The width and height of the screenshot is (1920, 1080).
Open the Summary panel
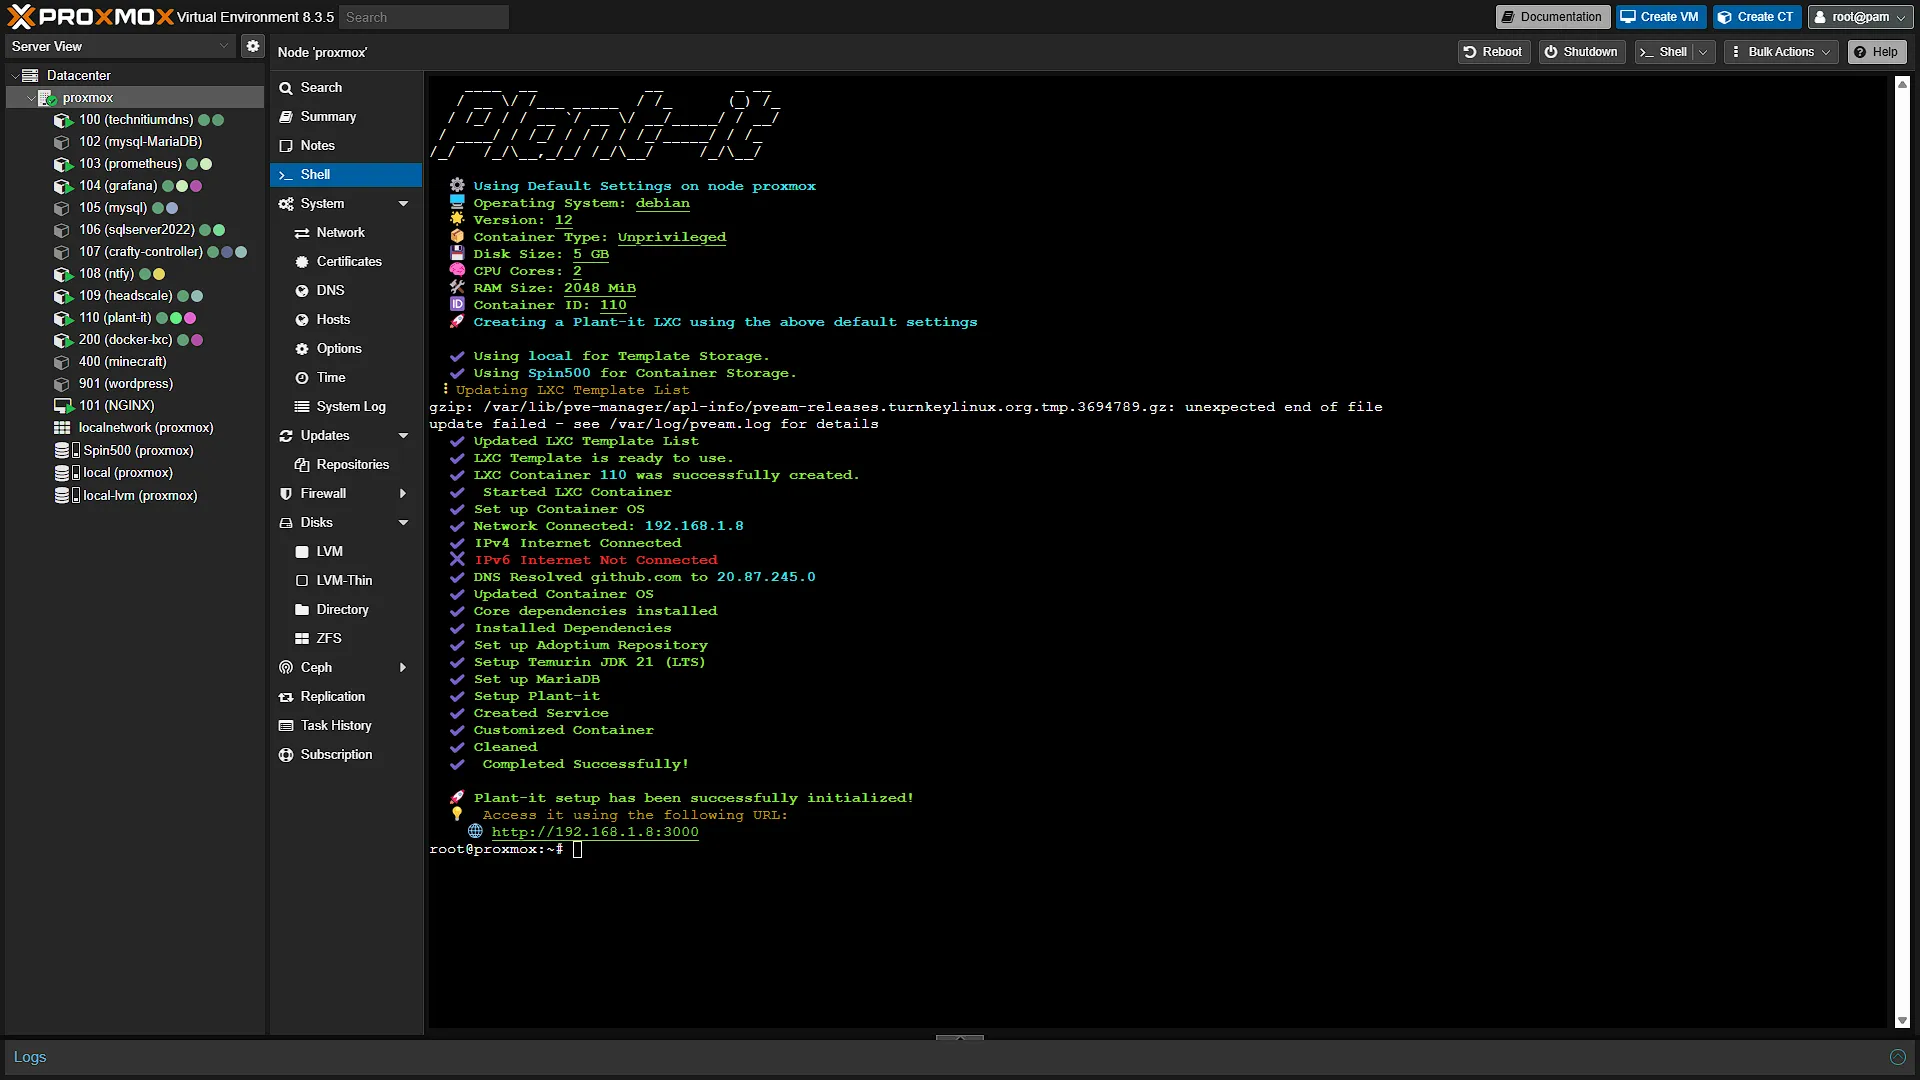(x=346, y=117)
